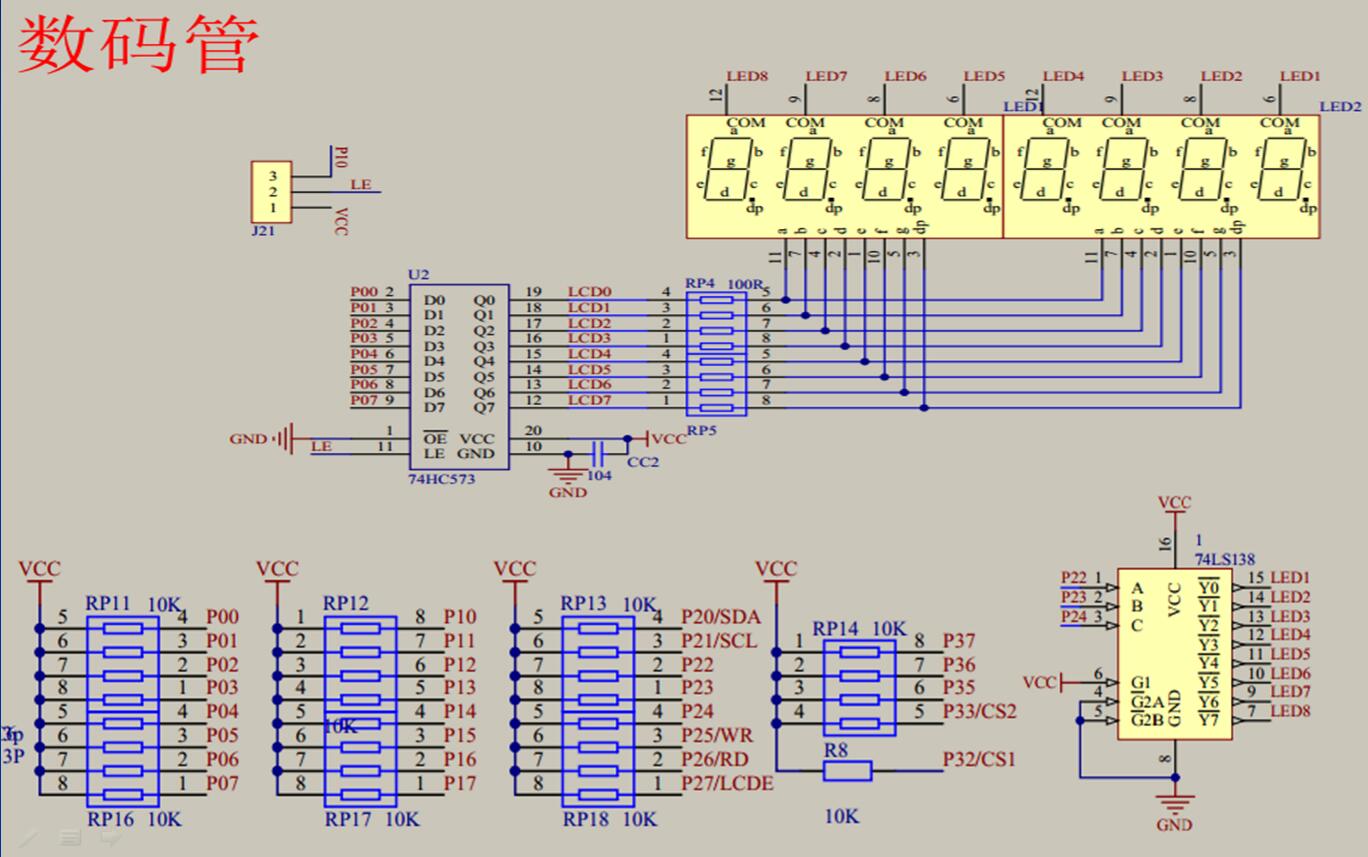Click the 104 capacitor value

(599, 476)
